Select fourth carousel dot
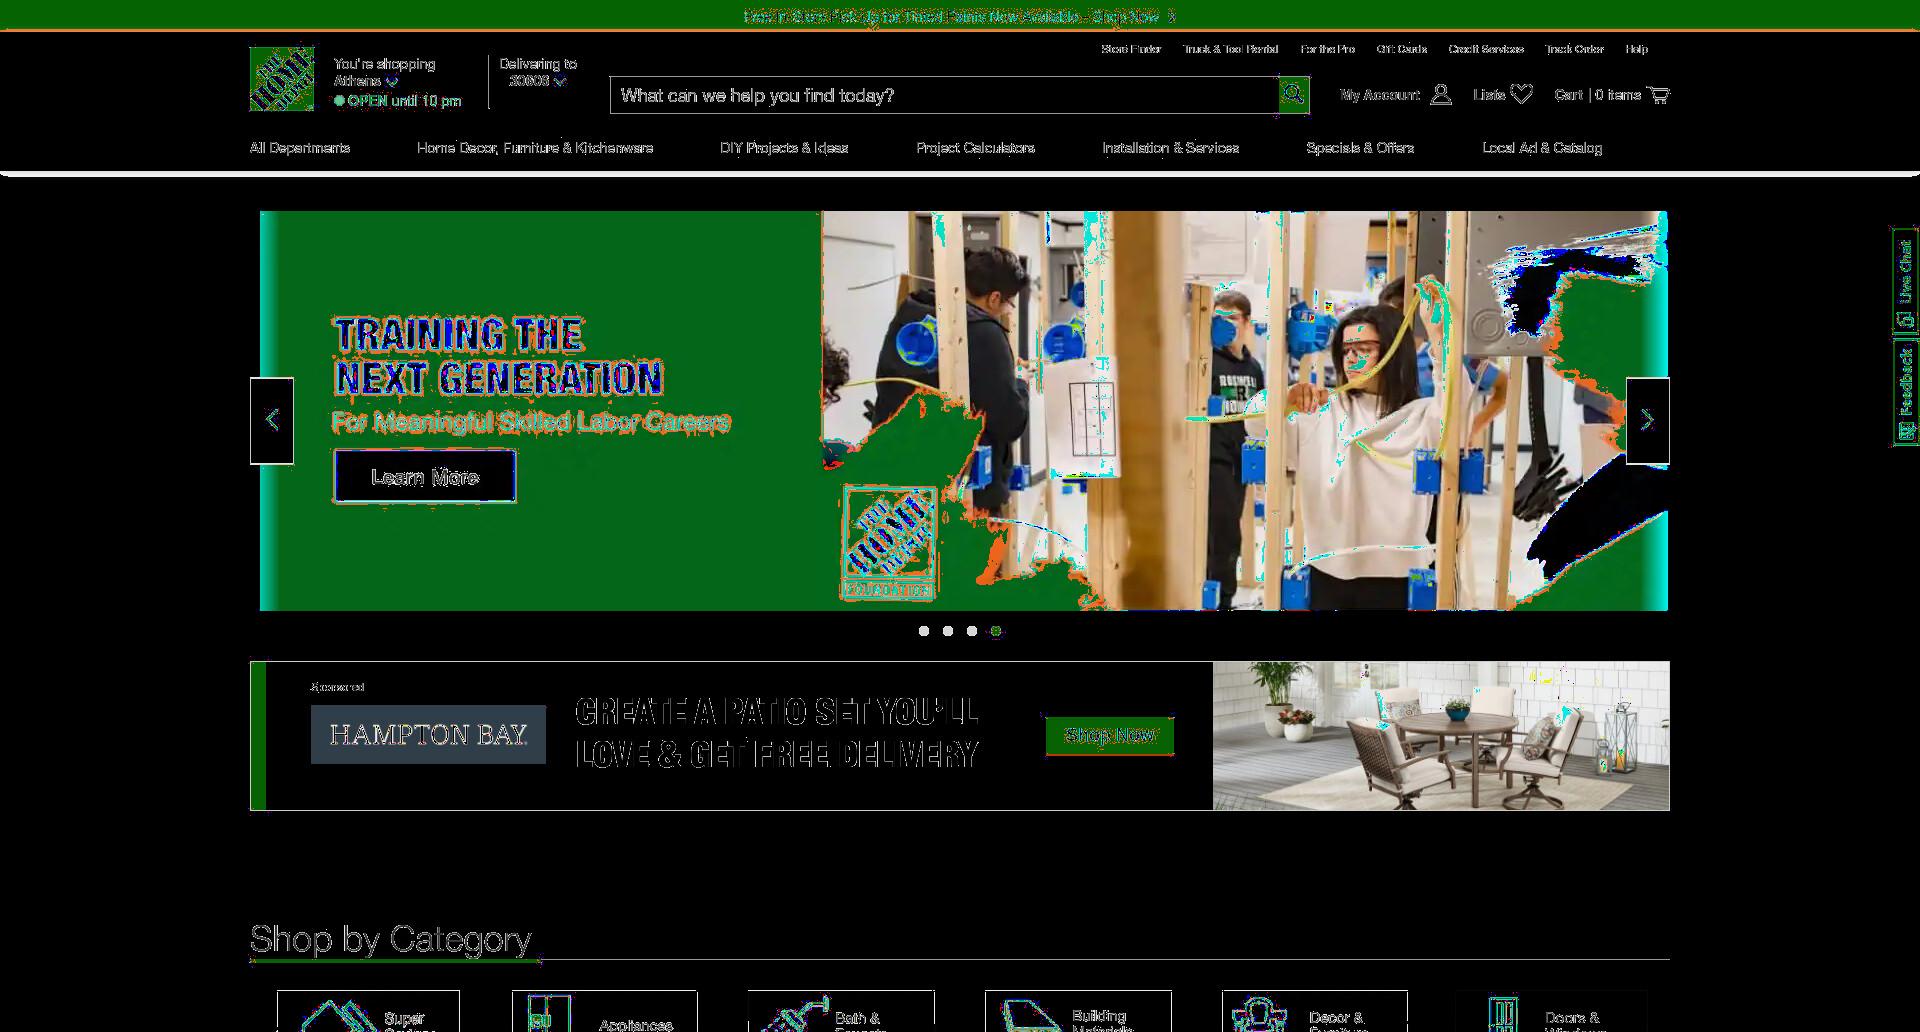Screen dimensions: 1920x1032 [x=996, y=631]
